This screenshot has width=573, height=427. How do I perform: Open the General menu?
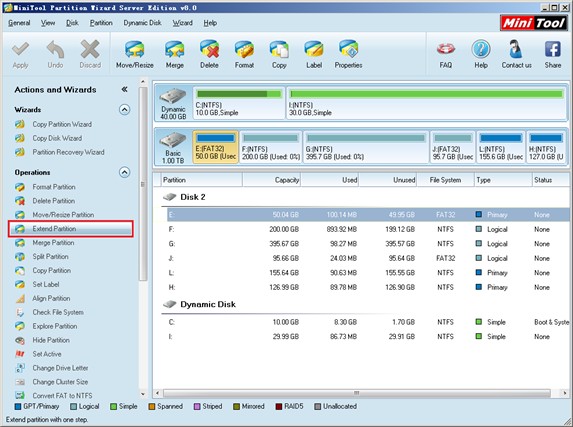(19, 23)
